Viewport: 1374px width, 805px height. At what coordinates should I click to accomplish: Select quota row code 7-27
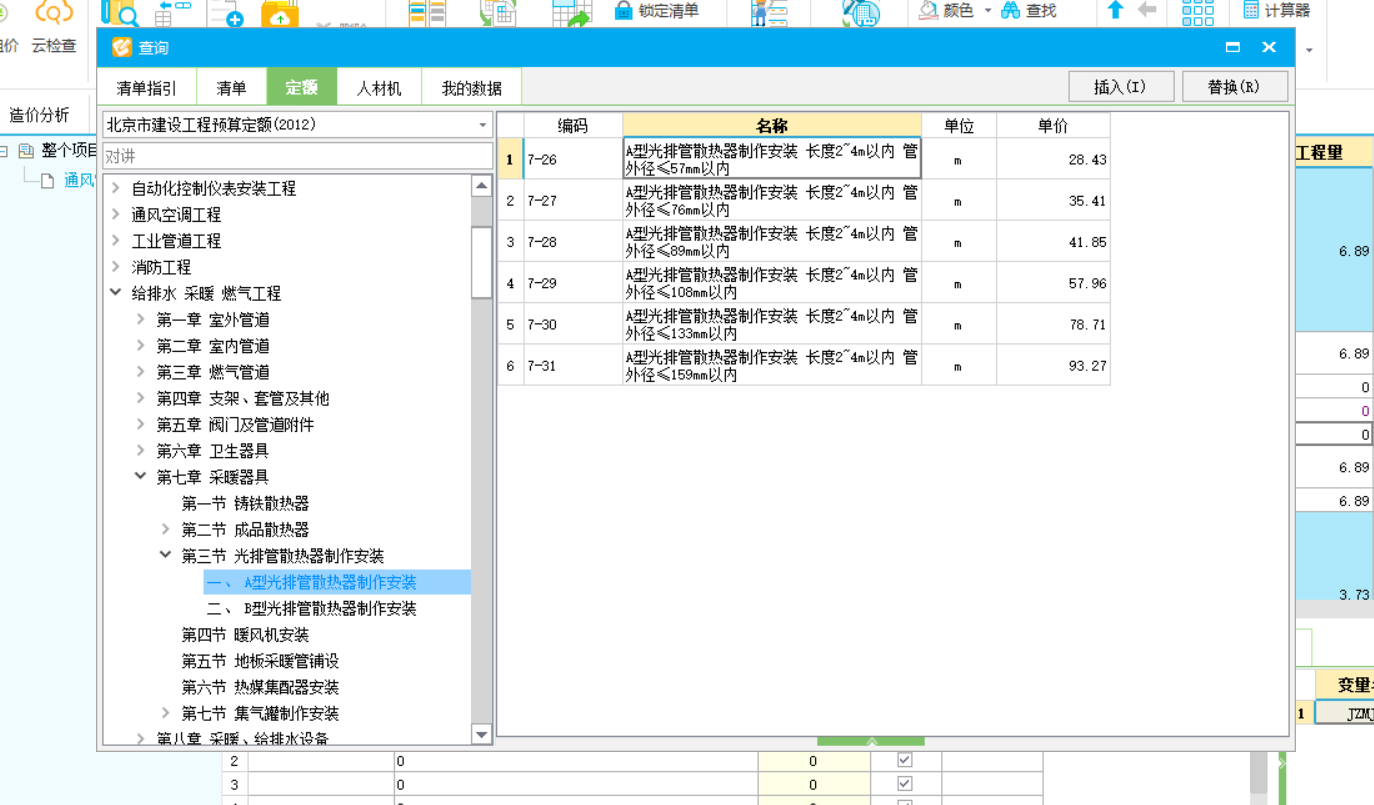click(573, 200)
